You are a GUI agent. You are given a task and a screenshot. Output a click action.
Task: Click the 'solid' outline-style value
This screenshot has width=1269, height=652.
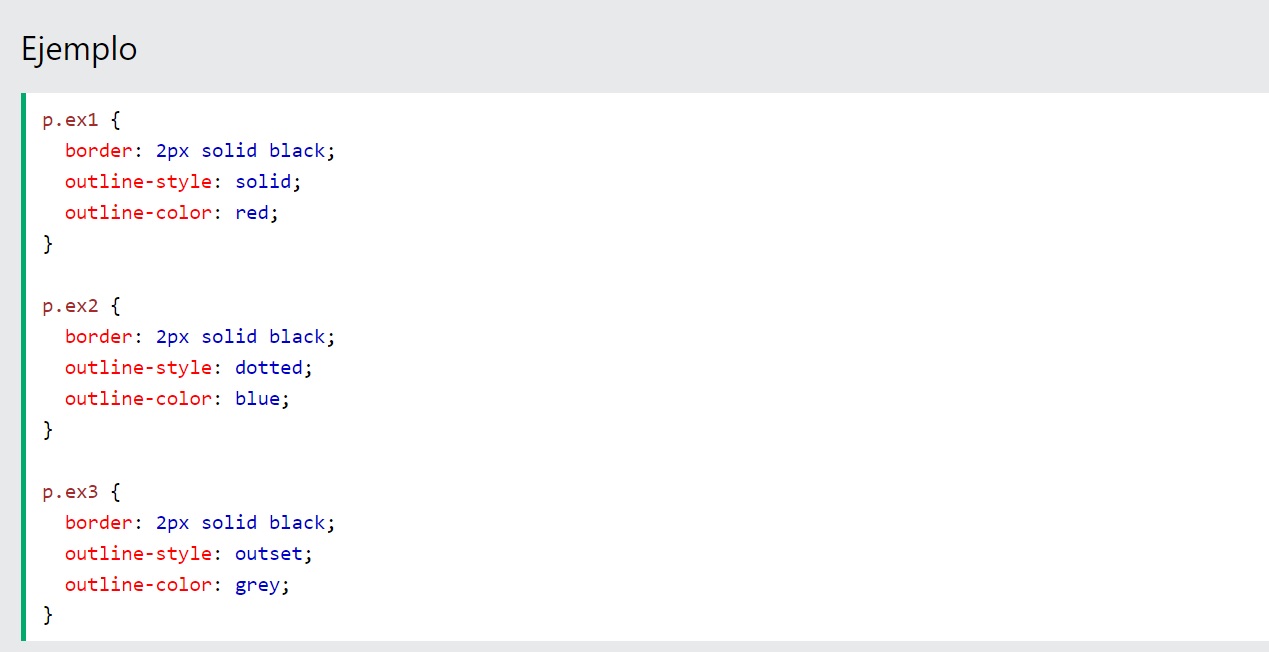click(264, 182)
